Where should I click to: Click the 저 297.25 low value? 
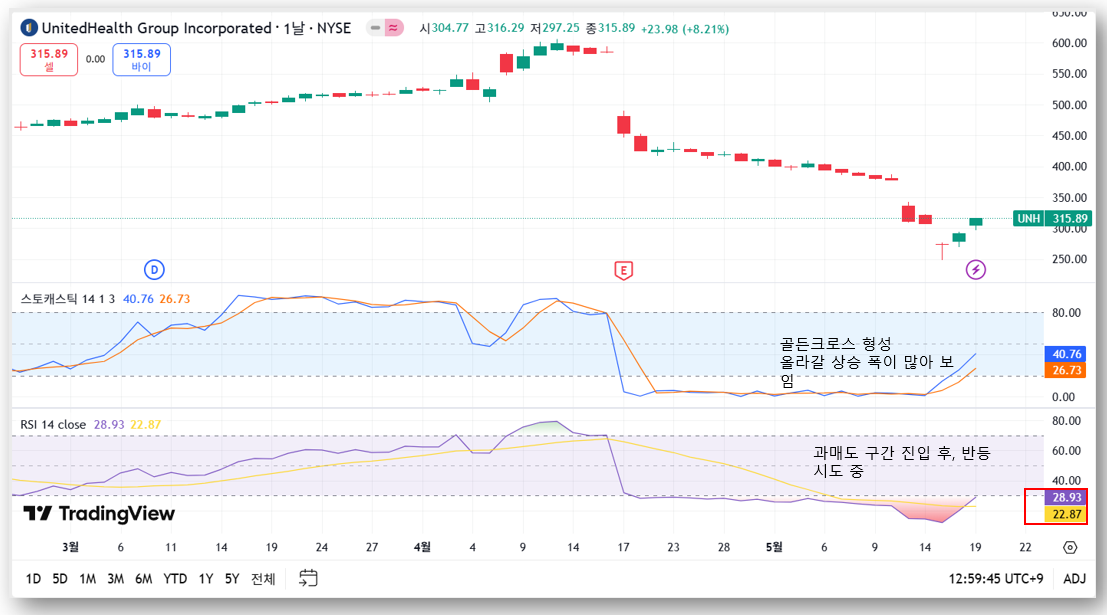pos(555,28)
